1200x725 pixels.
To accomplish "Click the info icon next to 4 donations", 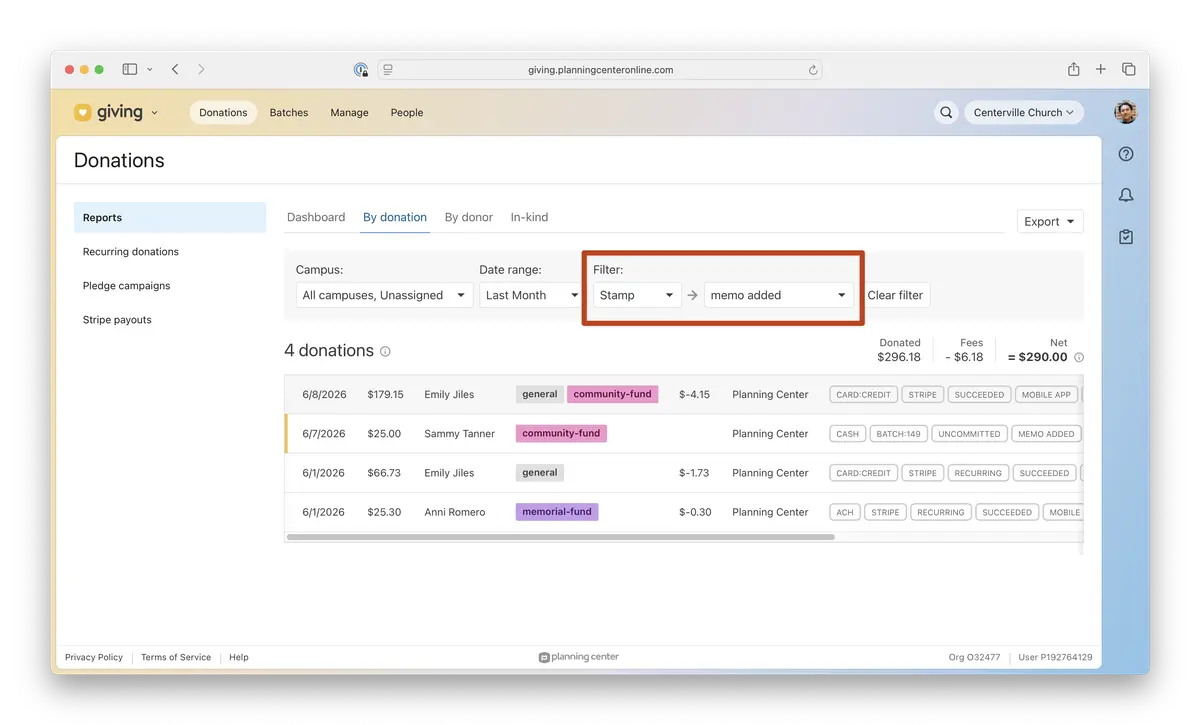I will click(385, 352).
